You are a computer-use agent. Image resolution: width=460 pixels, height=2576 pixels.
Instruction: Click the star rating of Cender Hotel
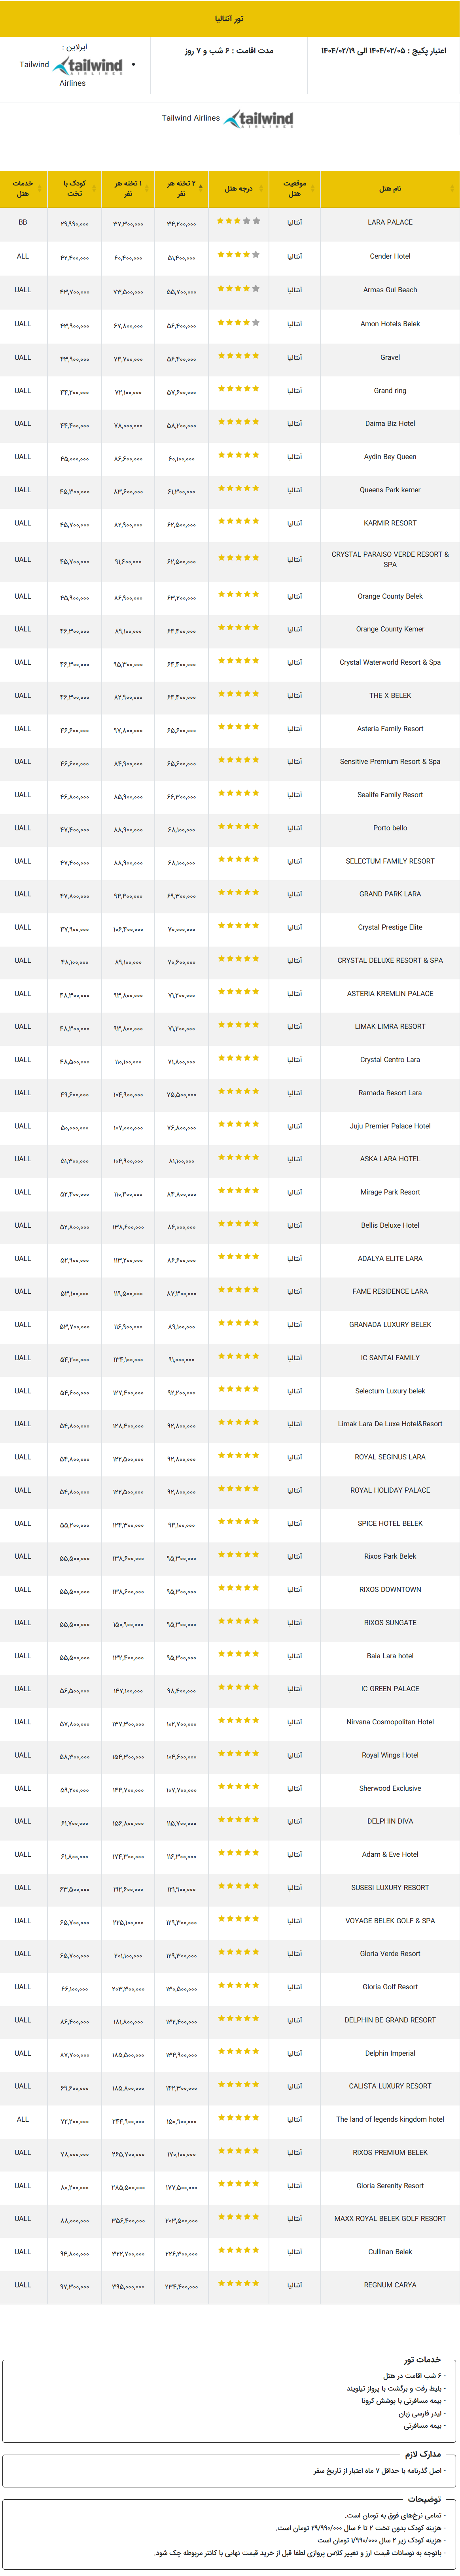(239, 256)
